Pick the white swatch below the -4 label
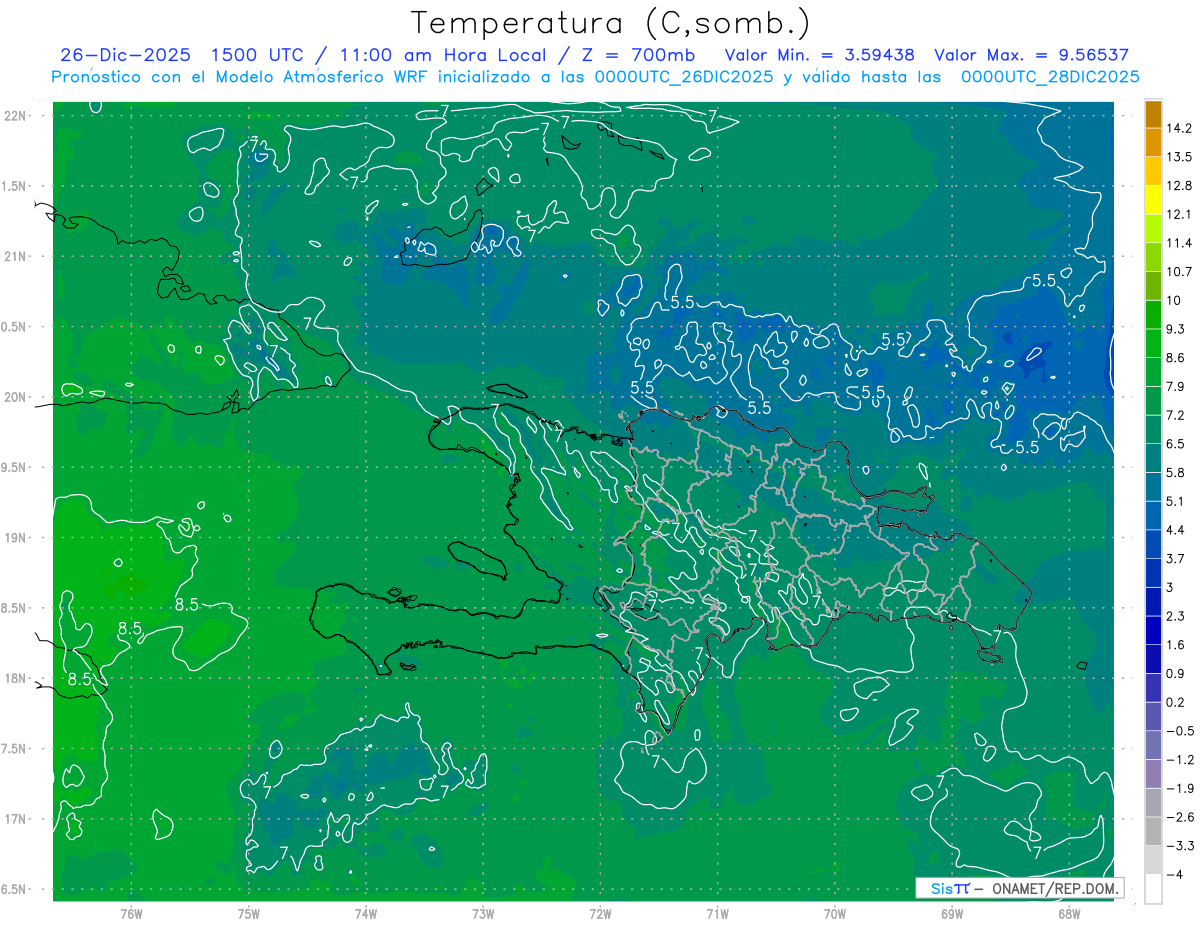Screen dimensions: 1200x927 click(1153, 889)
